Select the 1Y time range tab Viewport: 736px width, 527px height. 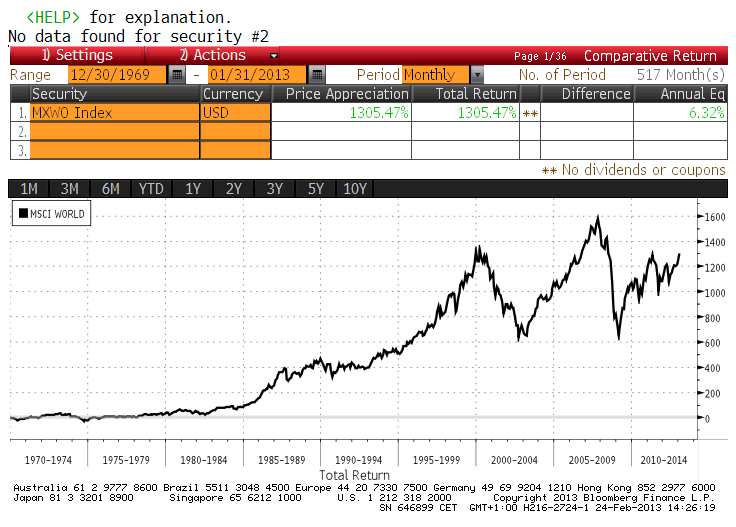point(192,189)
